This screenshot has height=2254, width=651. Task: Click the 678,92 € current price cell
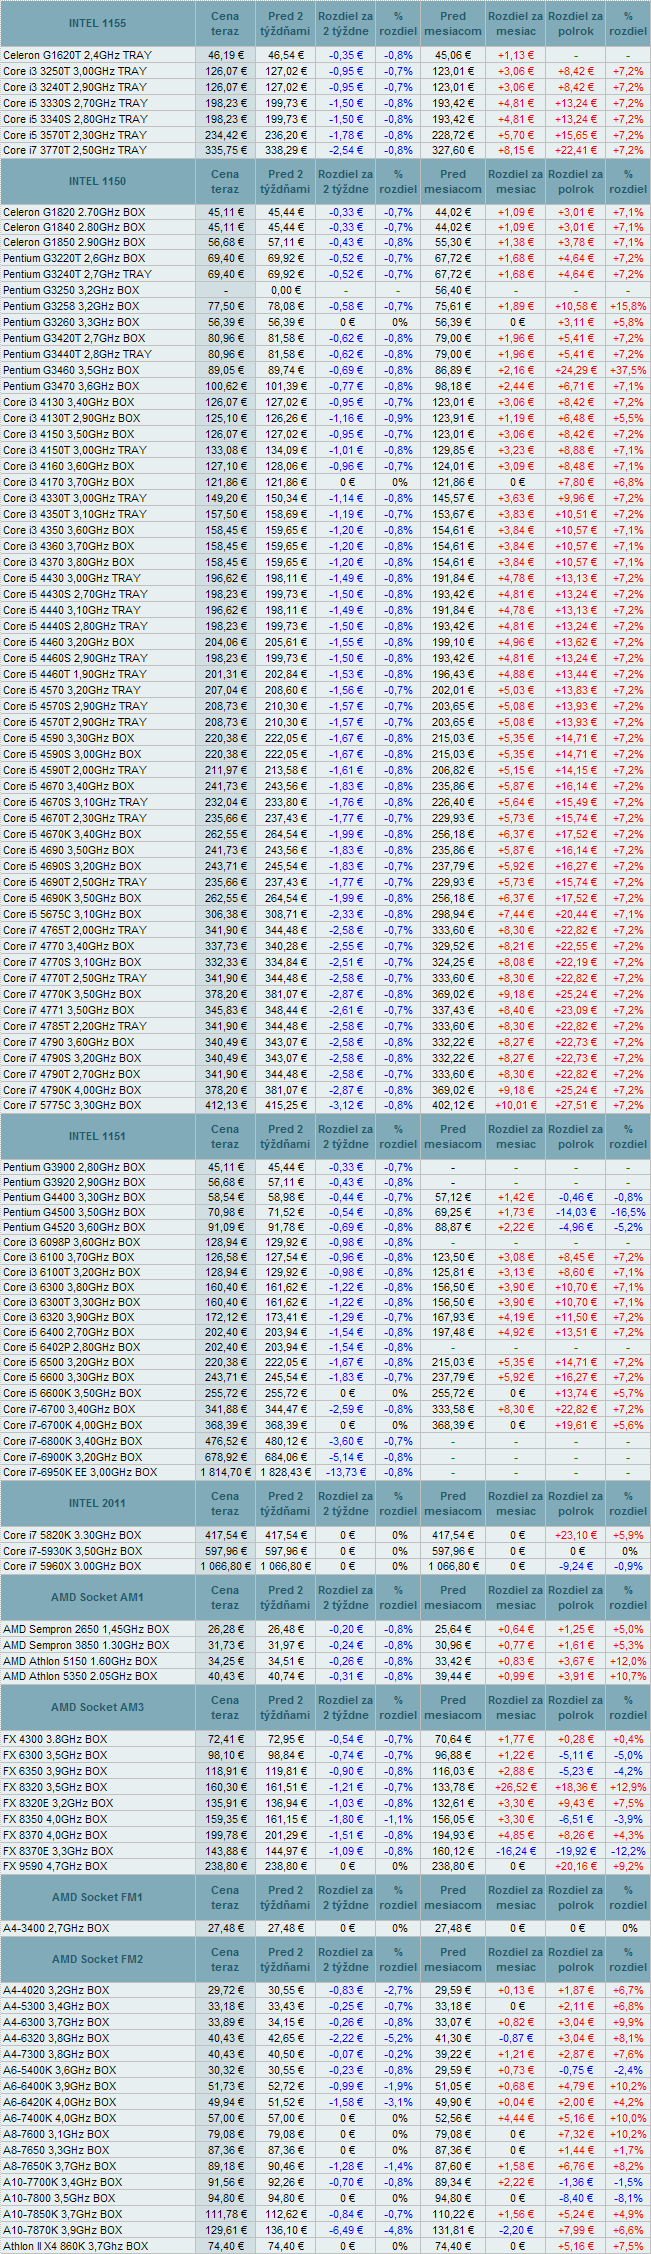225,1457
